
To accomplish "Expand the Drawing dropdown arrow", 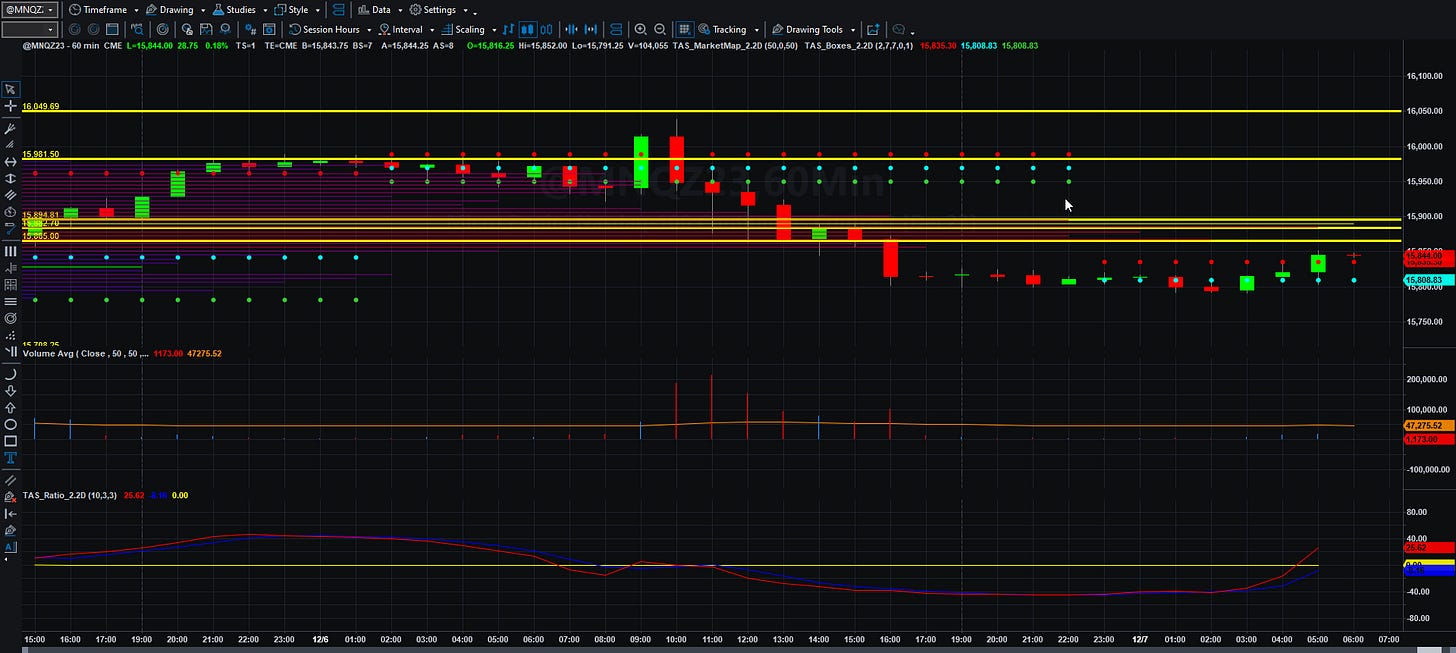I will click(x=202, y=10).
